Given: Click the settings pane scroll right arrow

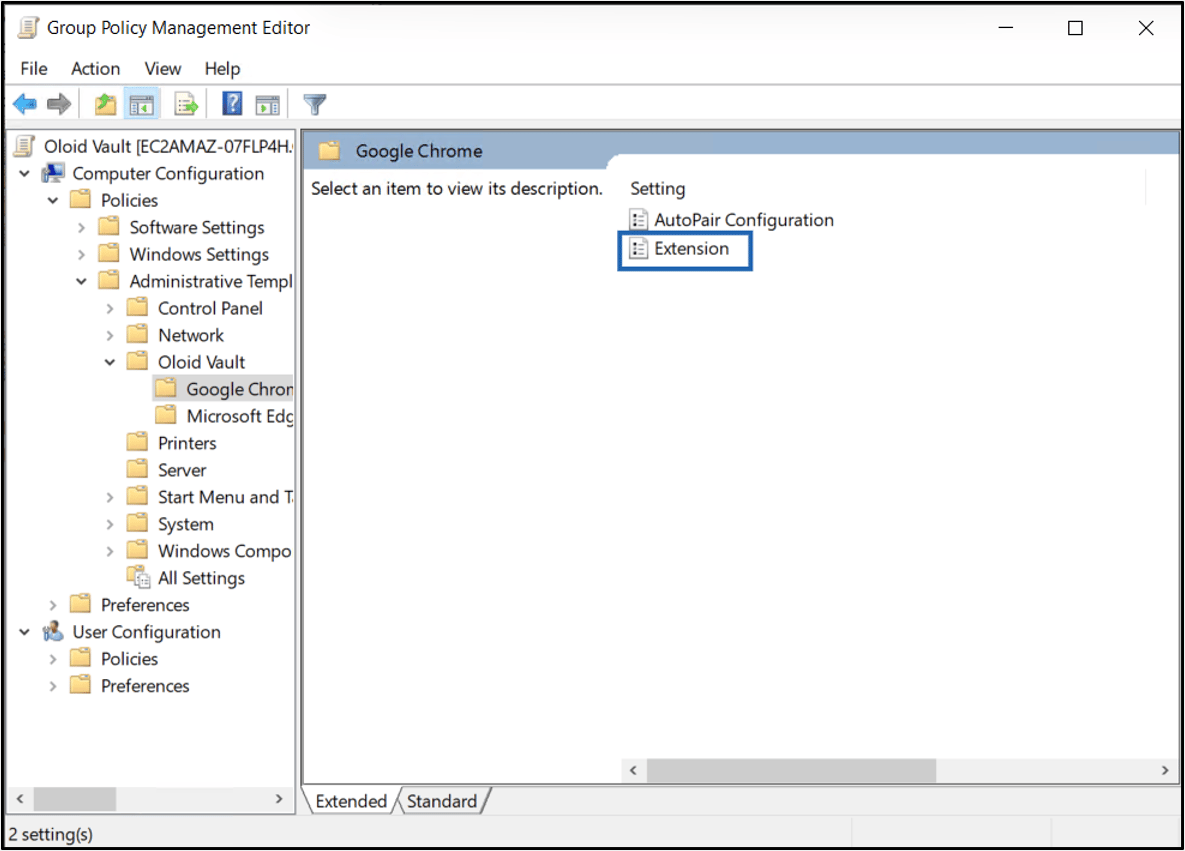Looking at the screenshot, I should click(x=1165, y=770).
